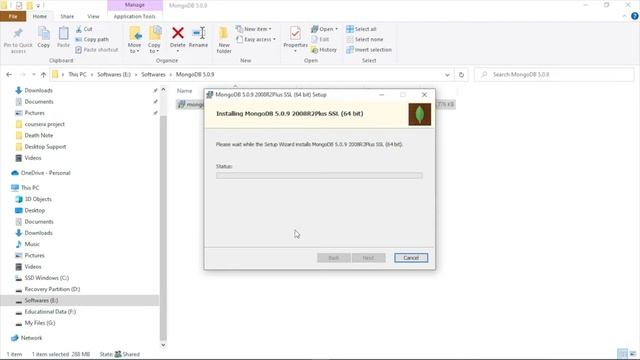Refresh the MongoDB 5.0.9 folder
The width and height of the screenshot is (640, 360).
tap(461, 75)
